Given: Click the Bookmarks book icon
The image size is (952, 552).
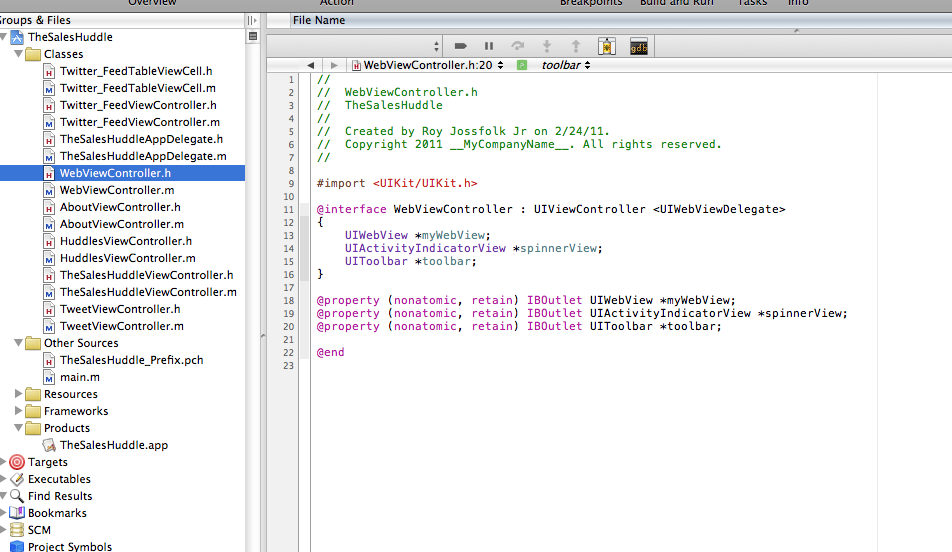Looking at the screenshot, I should (17, 513).
